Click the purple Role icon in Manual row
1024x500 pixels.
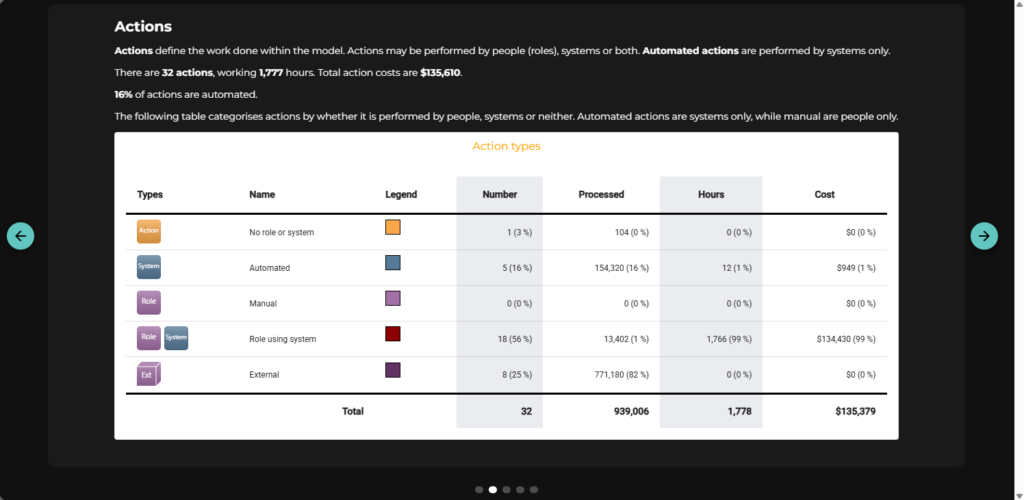tap(148, 302)
